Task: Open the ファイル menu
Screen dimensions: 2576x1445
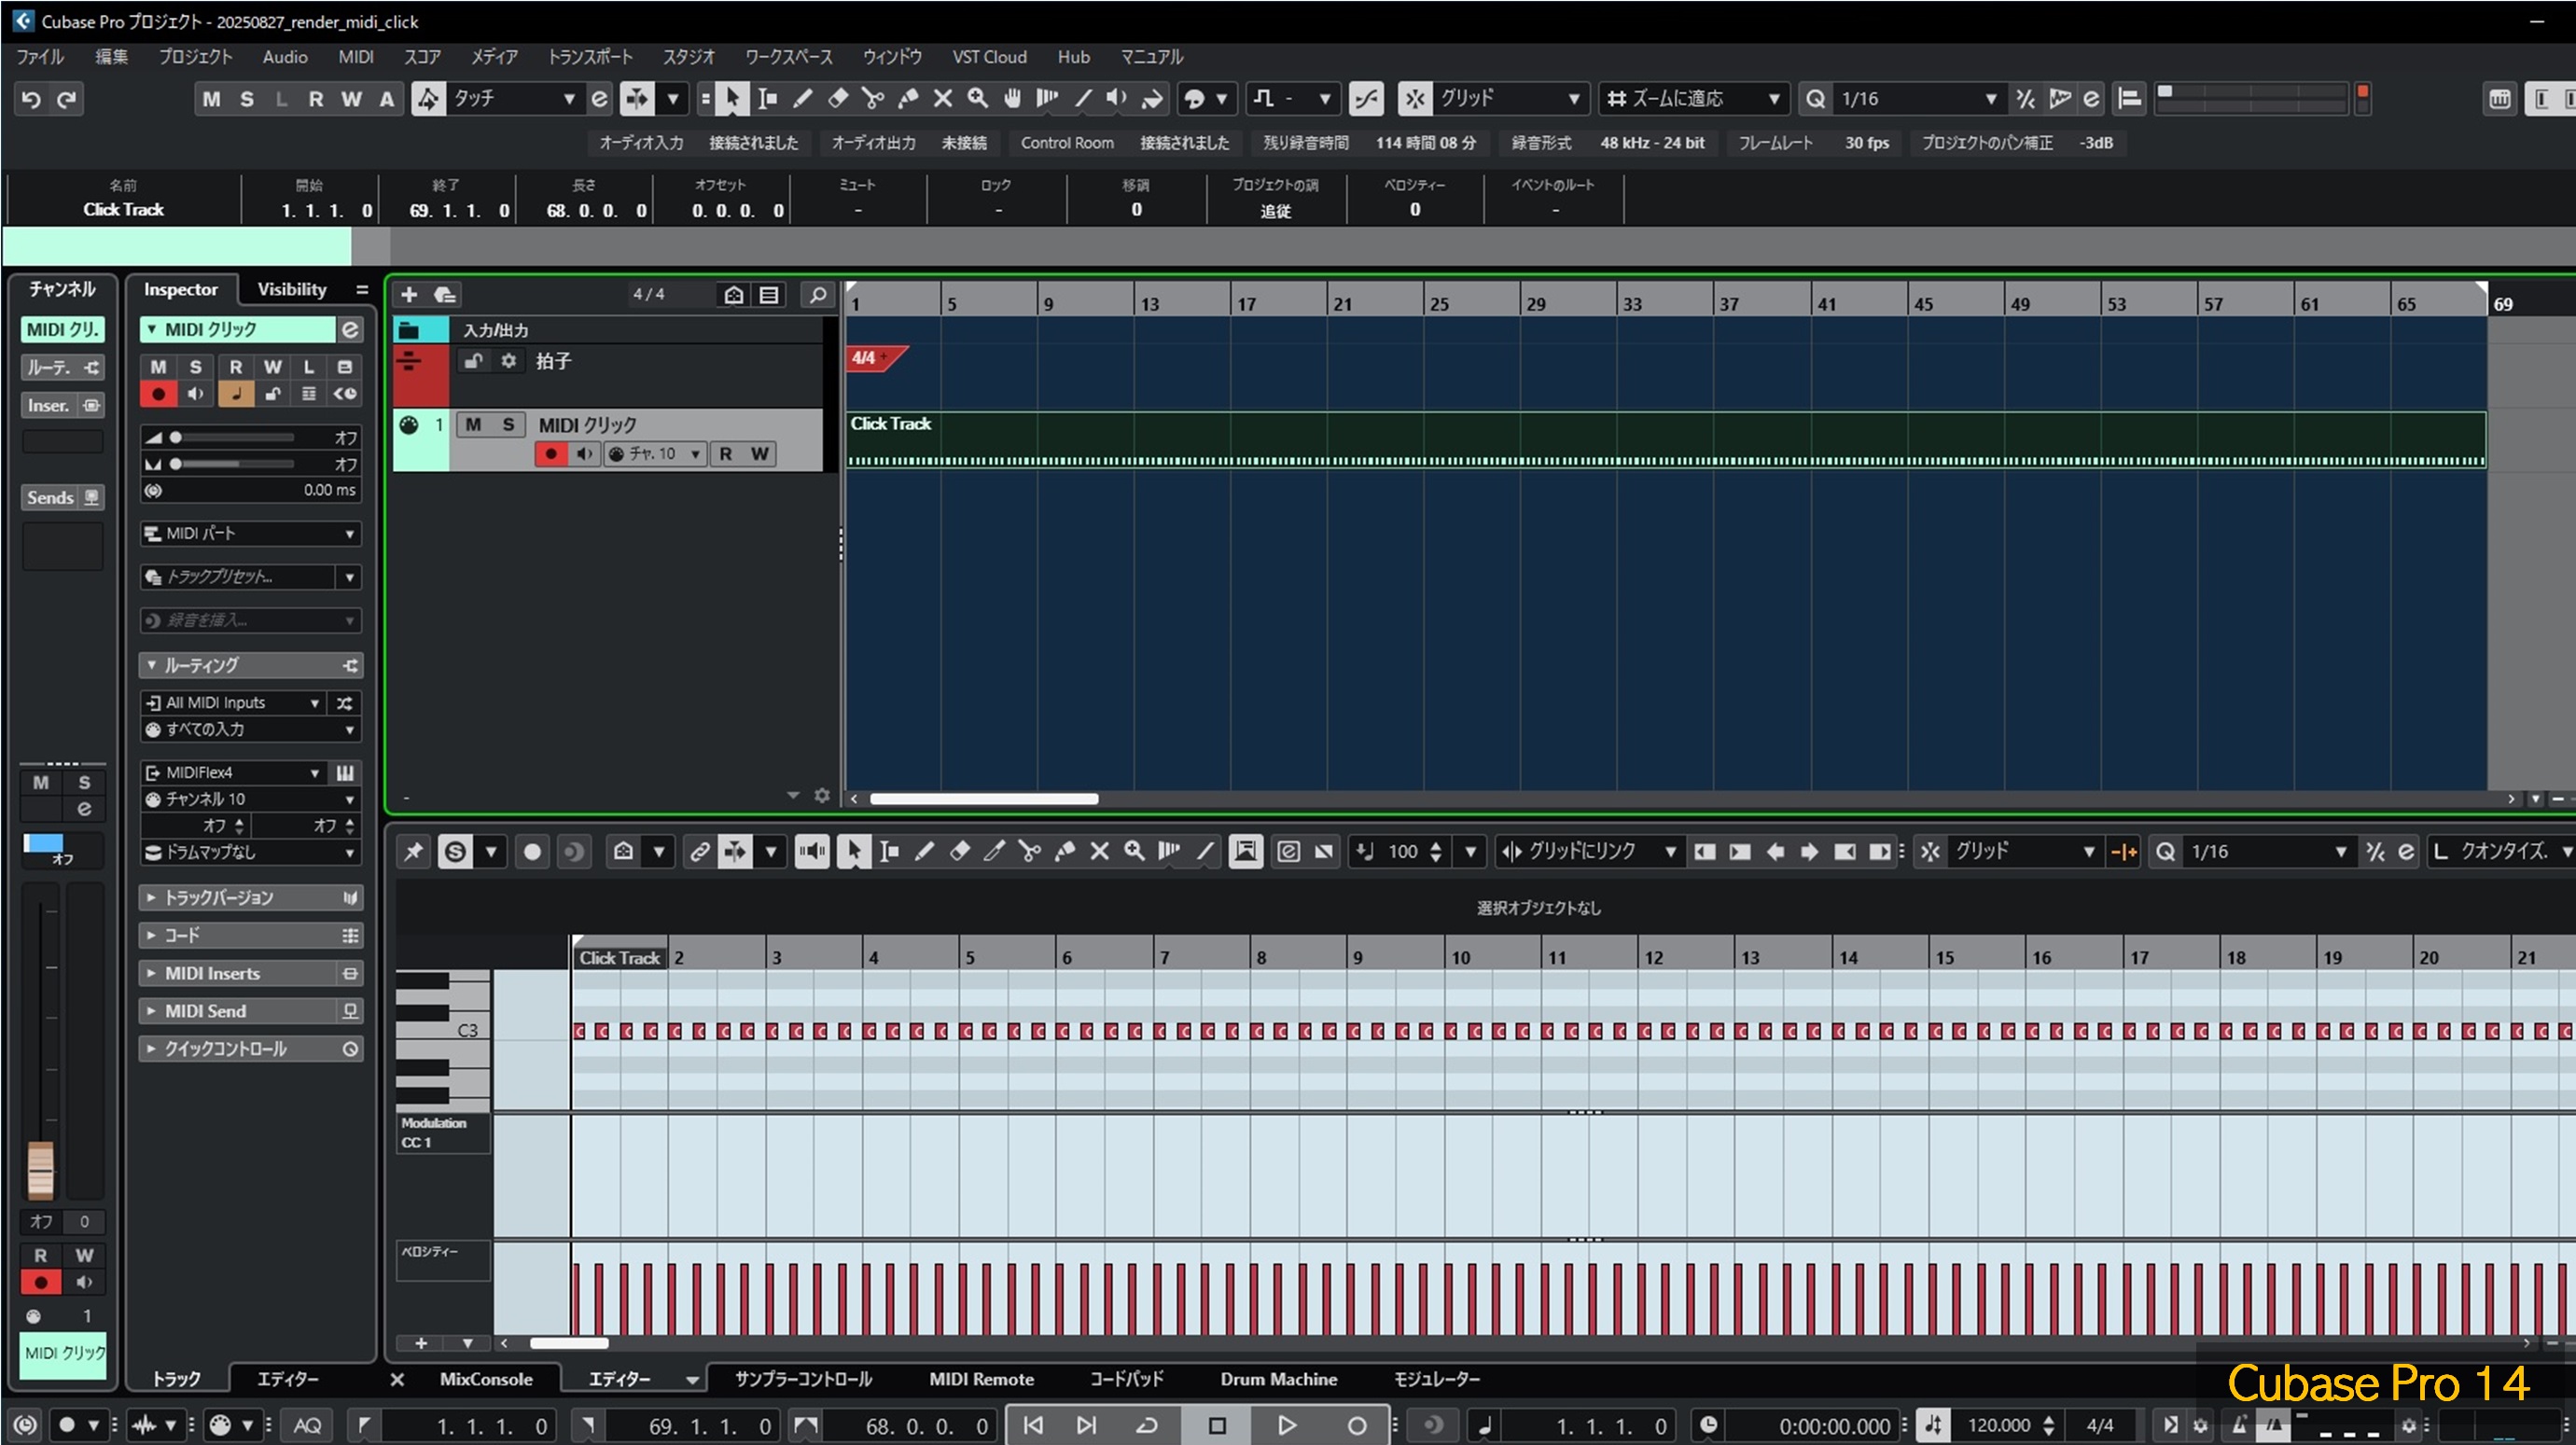Action: coord(40,57)
